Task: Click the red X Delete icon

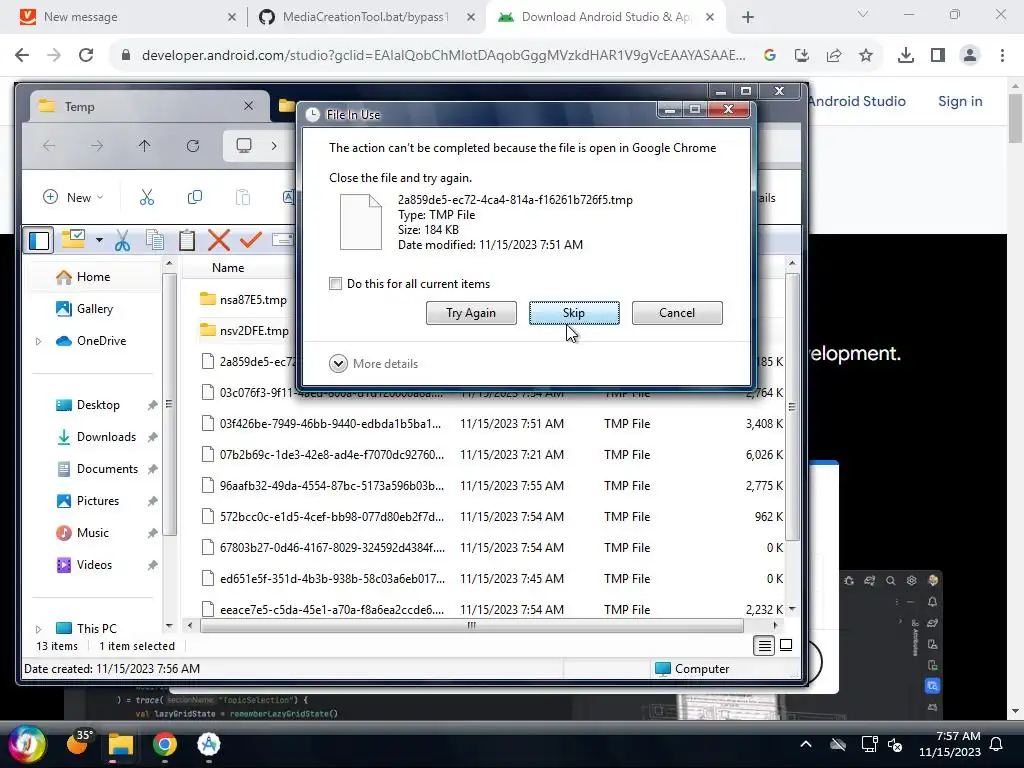Action: click(x=219, y=240)
